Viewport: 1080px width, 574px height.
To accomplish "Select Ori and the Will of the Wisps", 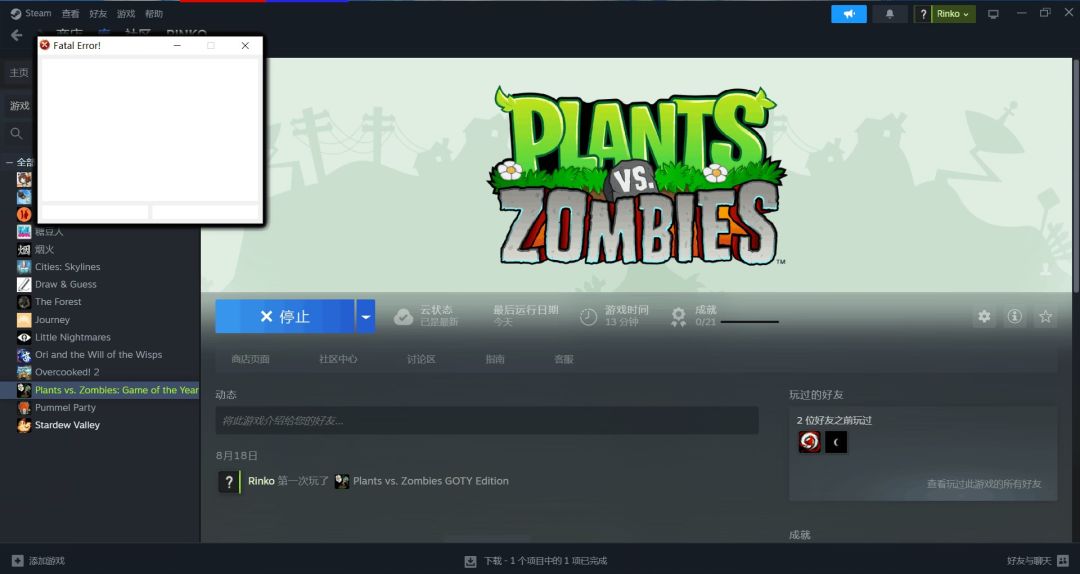I will pyautogui.click(x=98, y=354).
